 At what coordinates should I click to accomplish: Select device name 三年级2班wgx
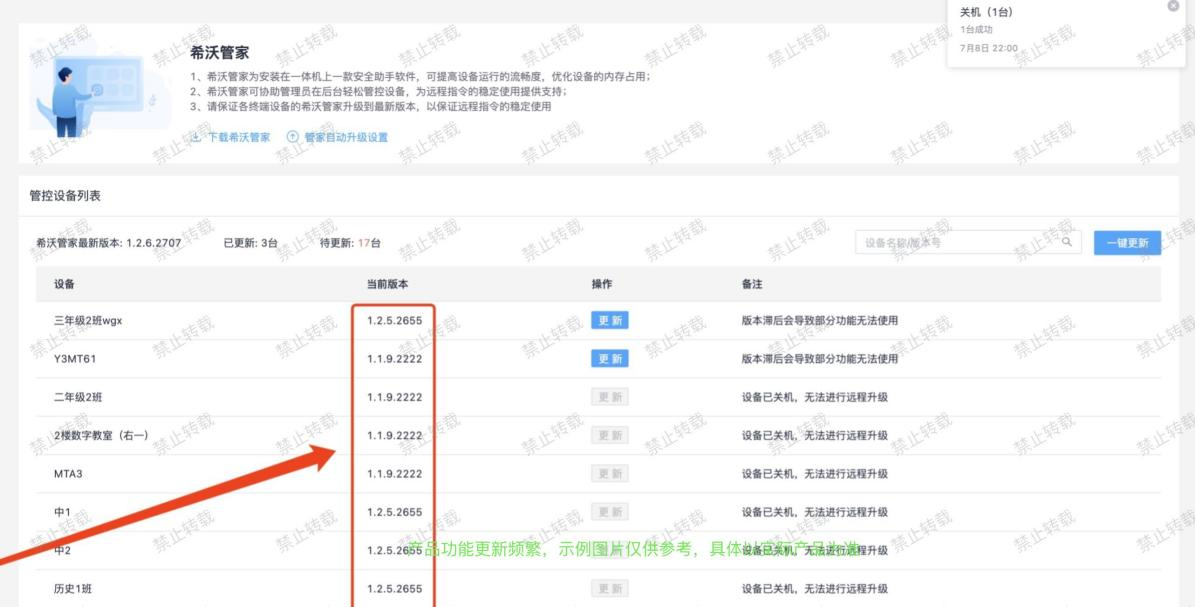pyautogui.click(x=88, y=320)
